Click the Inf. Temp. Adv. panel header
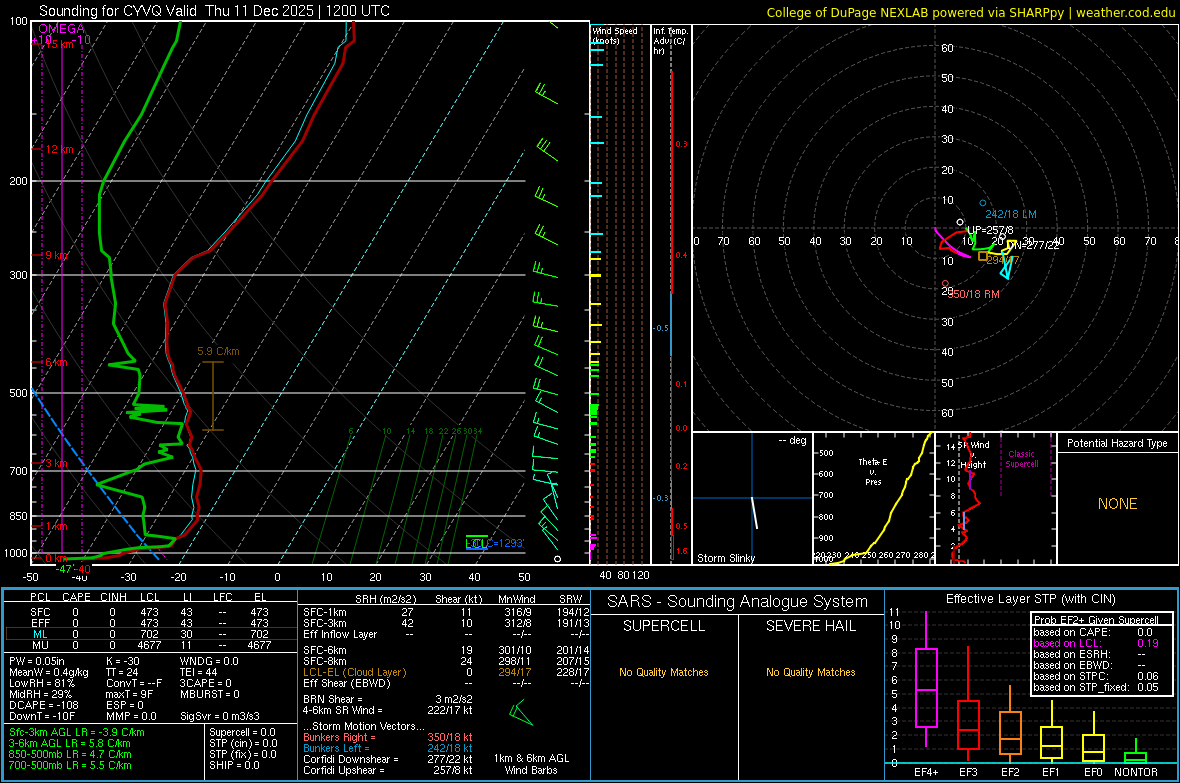This screenshot has height=783, width=1180. (670, 41)
